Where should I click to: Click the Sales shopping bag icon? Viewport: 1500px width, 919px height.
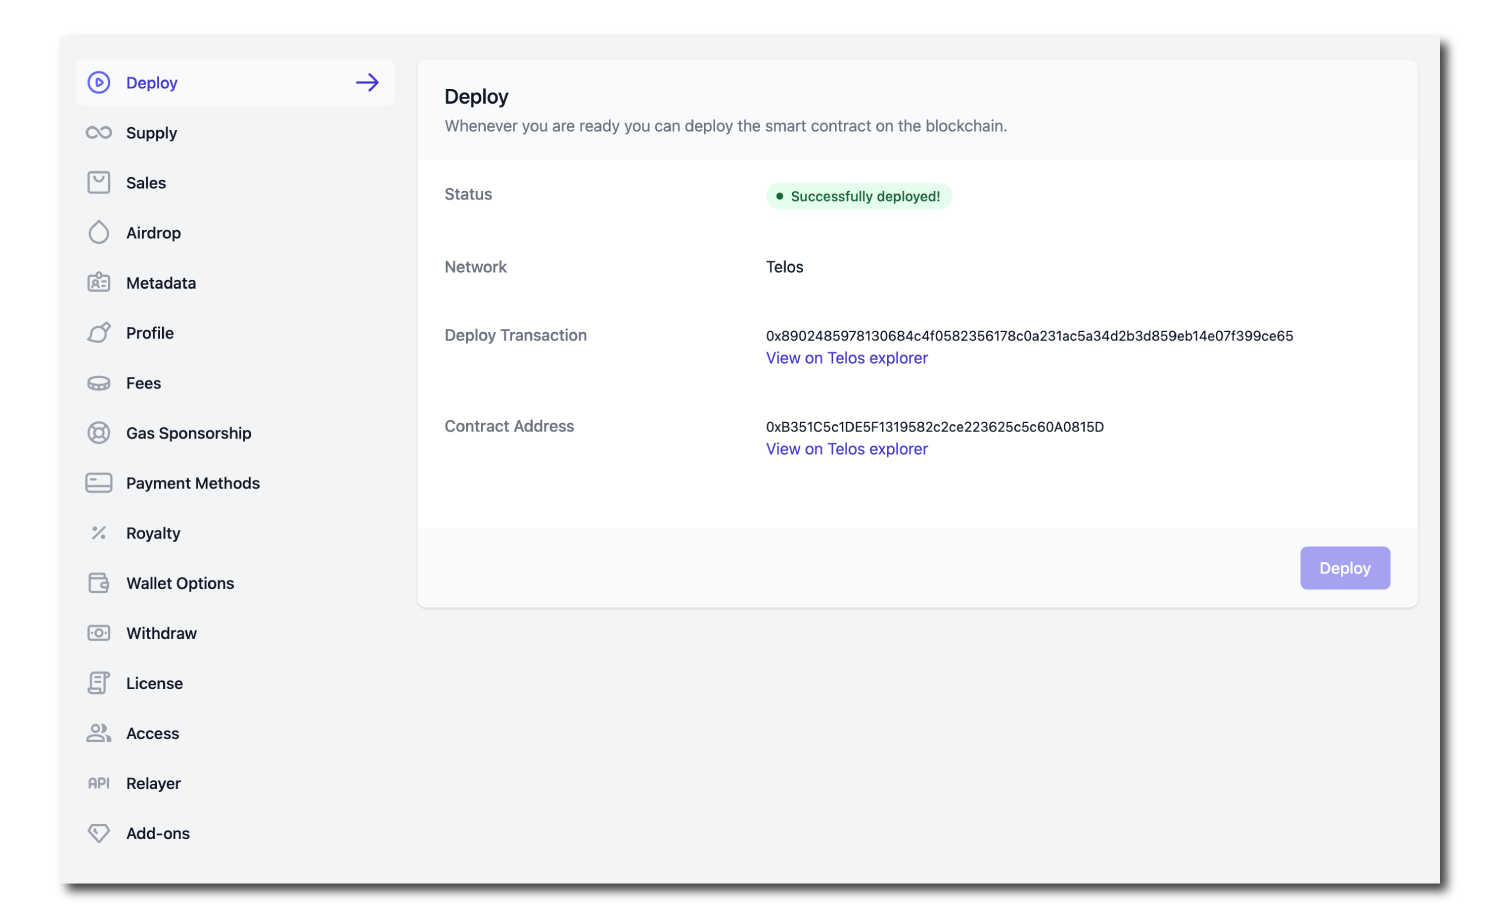[99, 183]
